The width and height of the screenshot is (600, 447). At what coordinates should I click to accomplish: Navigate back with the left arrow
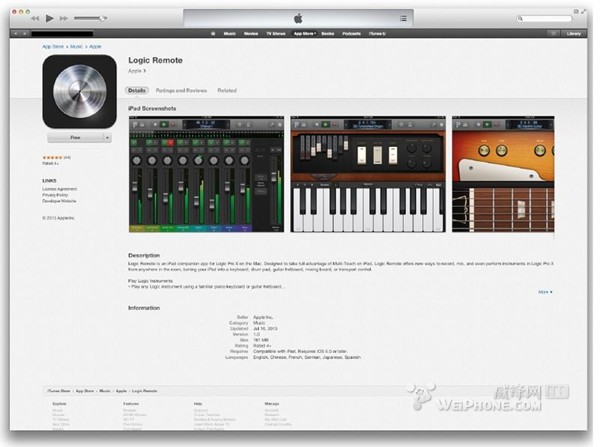(x=16, y=34)
